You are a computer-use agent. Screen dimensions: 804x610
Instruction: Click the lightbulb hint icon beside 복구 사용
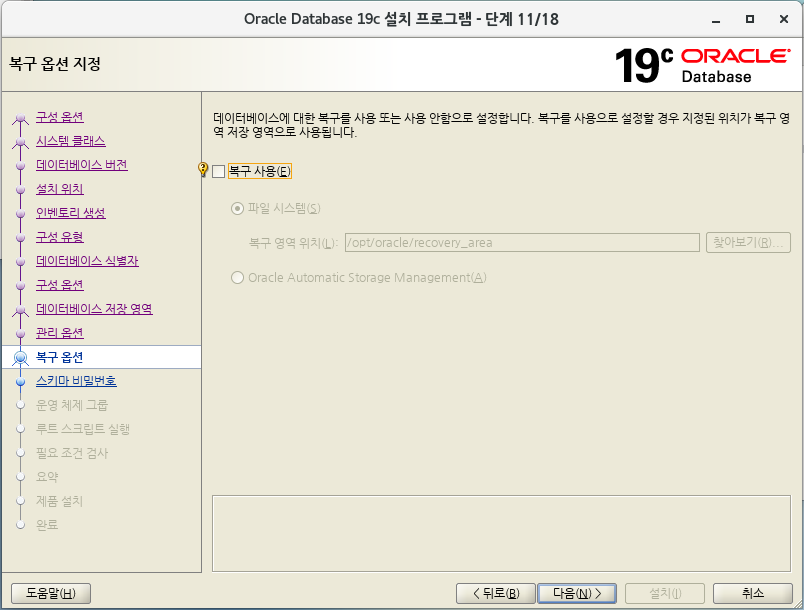pyautogui.click(x=203, y=169)
